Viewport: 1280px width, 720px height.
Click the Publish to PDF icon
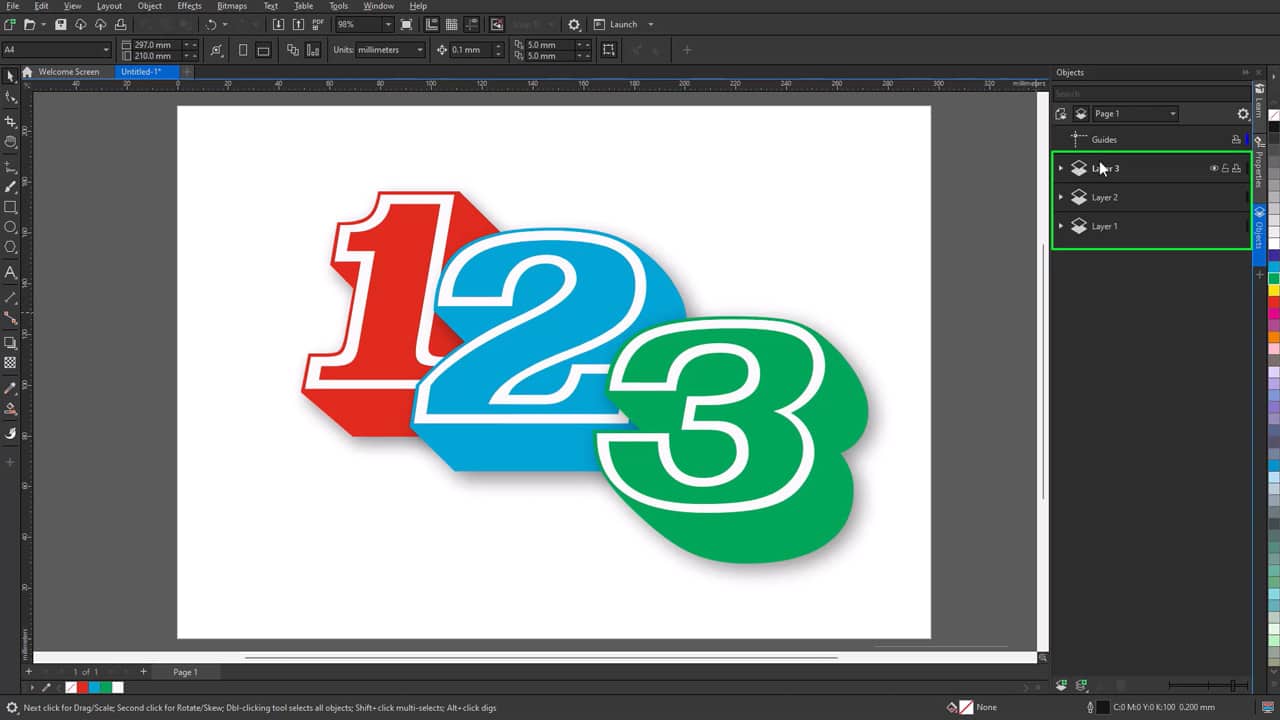pos(317,24)
